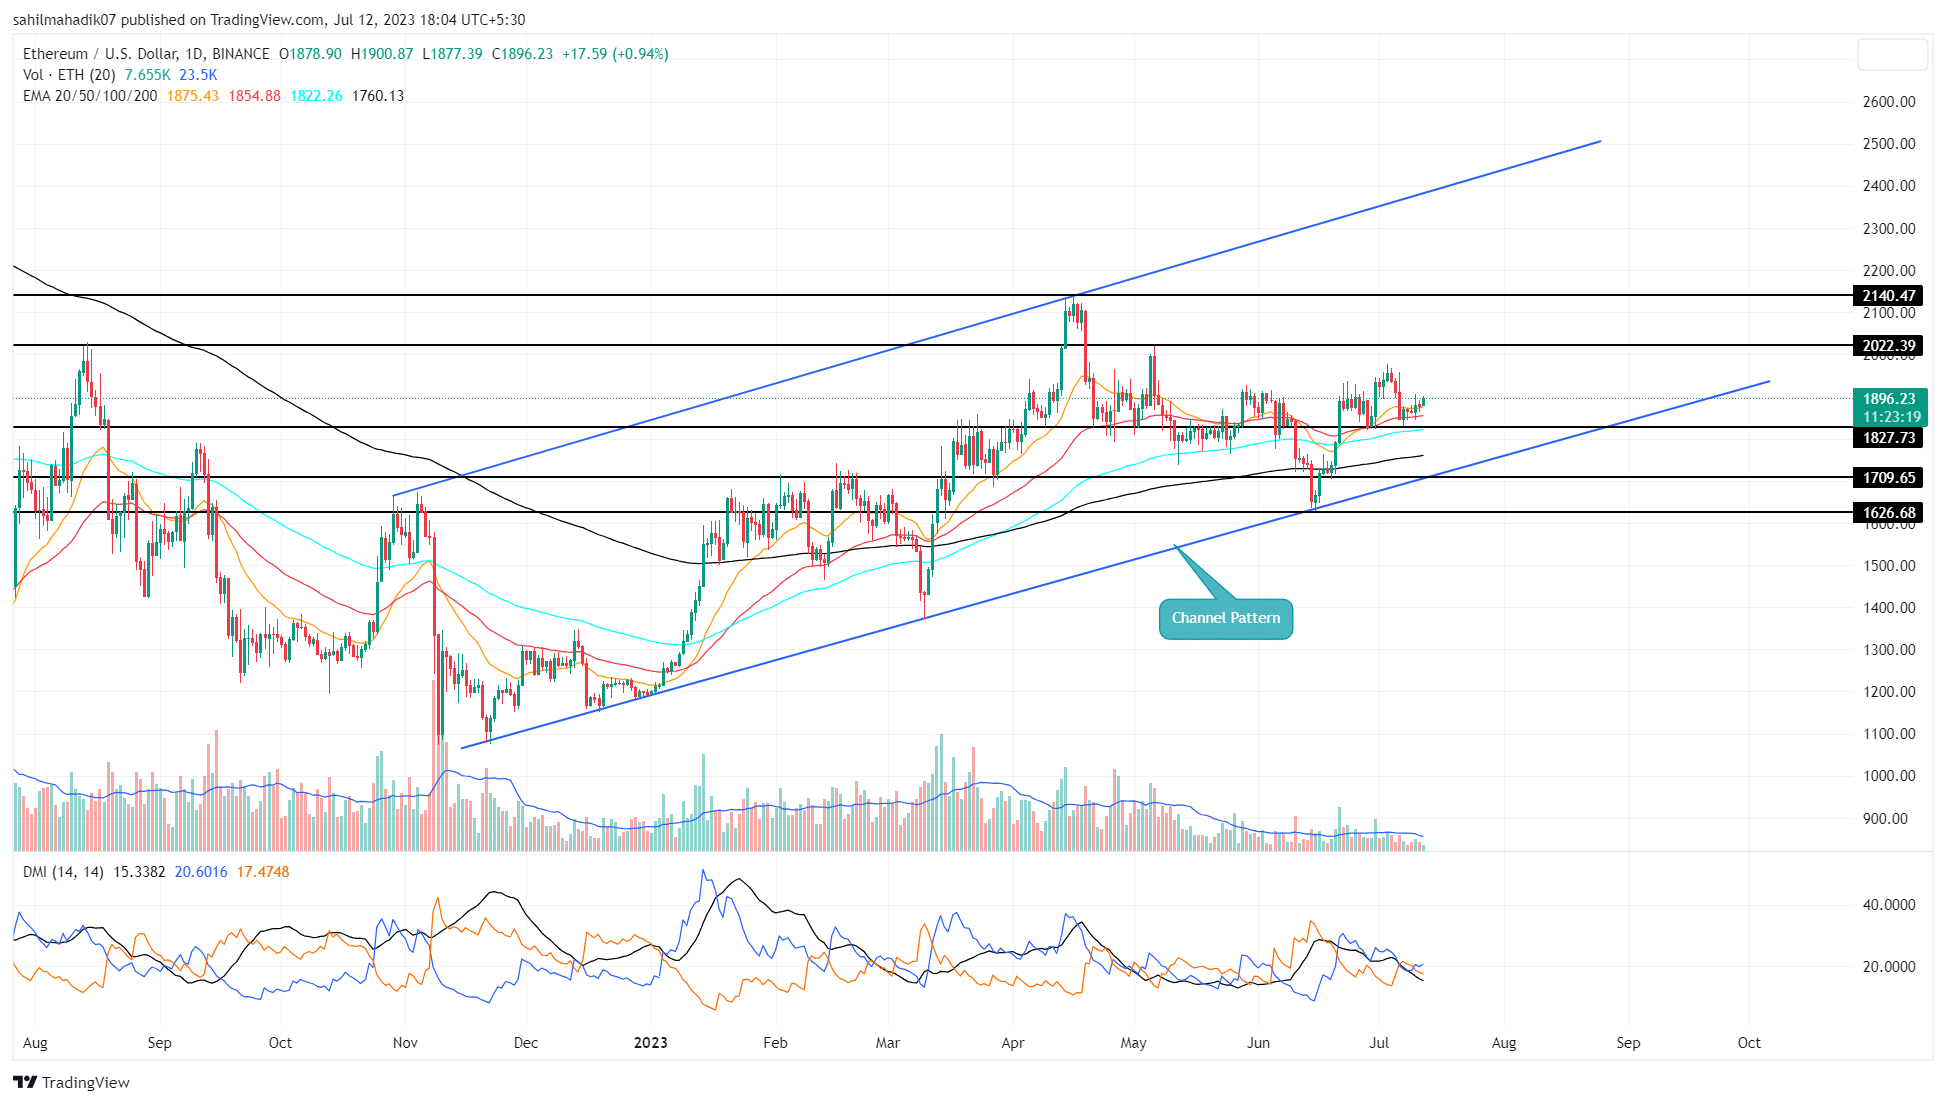Image resolution: width=1946 pixels, height=1104 pixels.
Task: Click the 2600.00 price scale label
Action: click(1889, 101)
